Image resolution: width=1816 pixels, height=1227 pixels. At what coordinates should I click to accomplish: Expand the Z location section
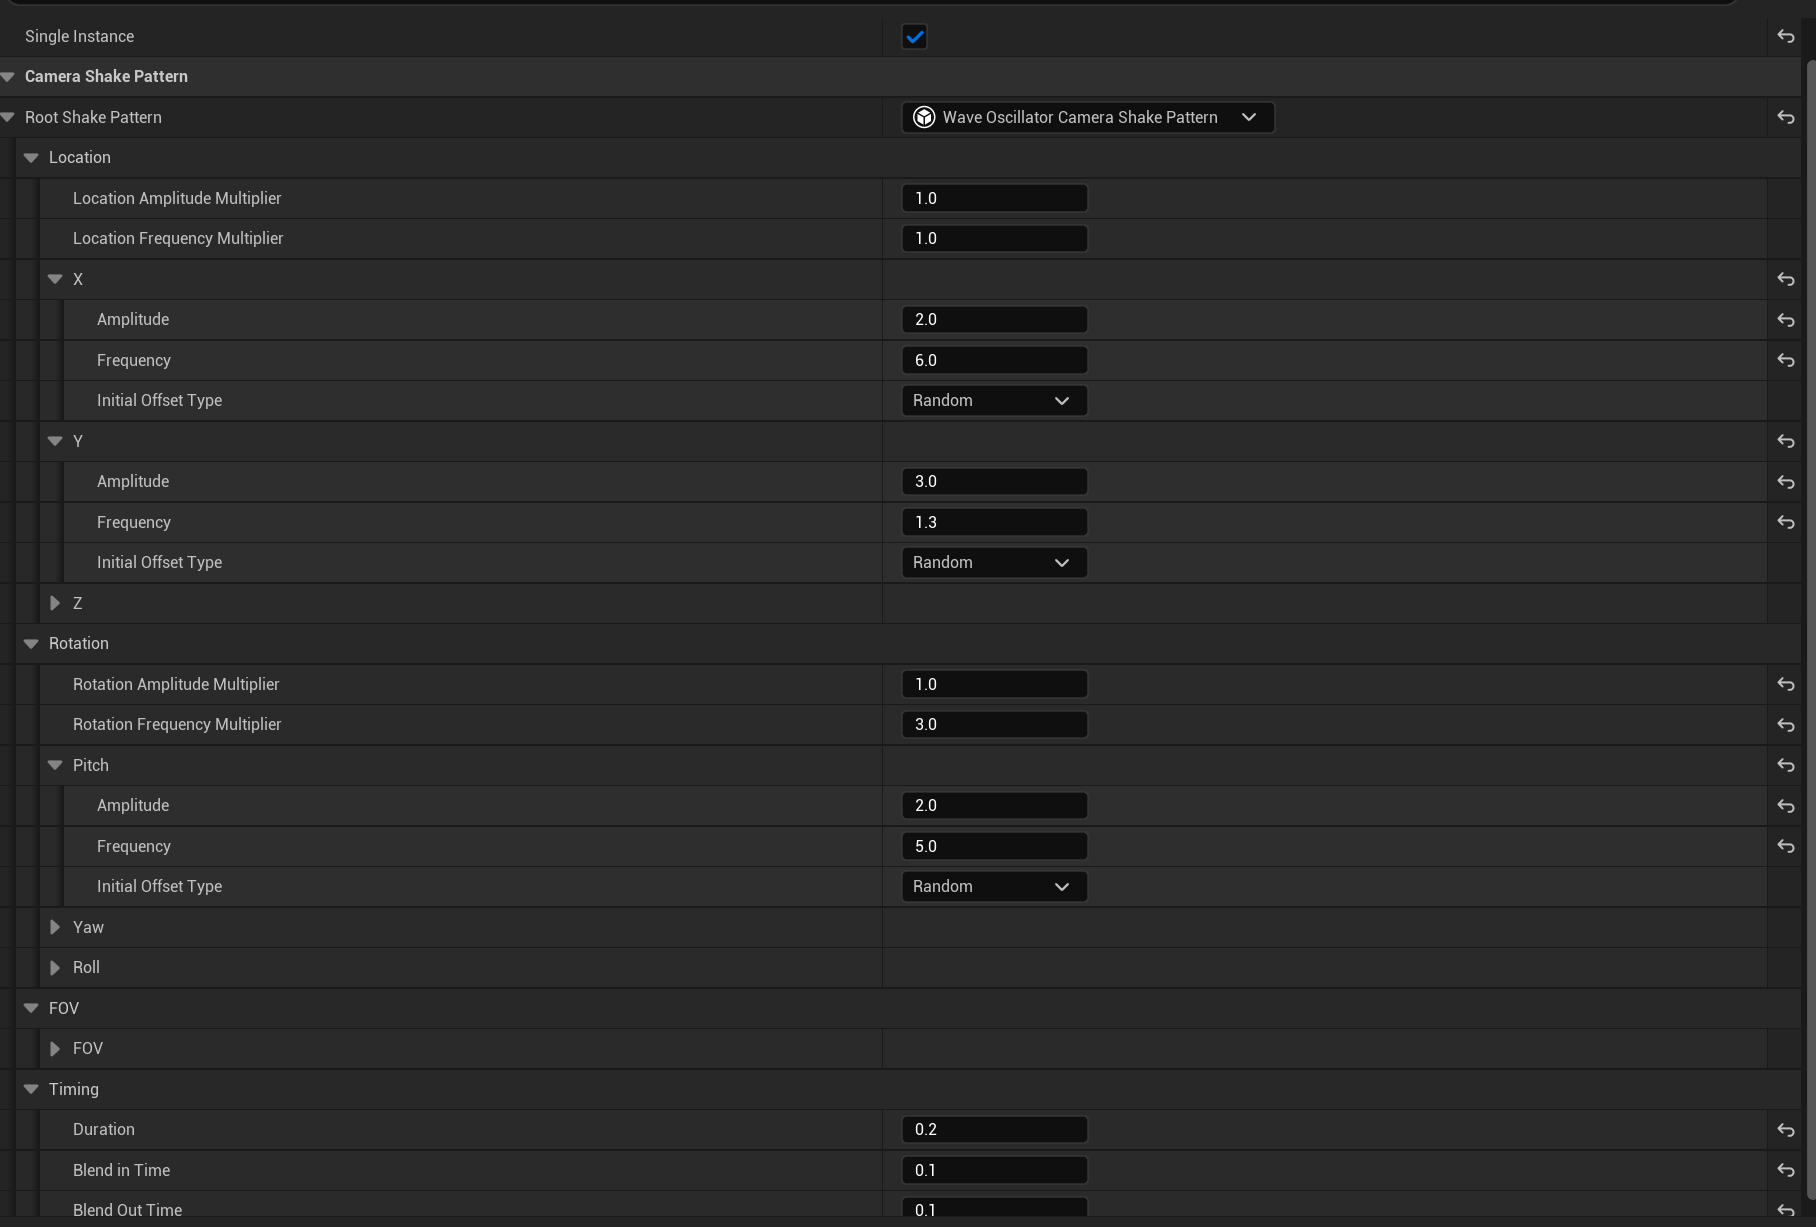[x=55, y=603]
